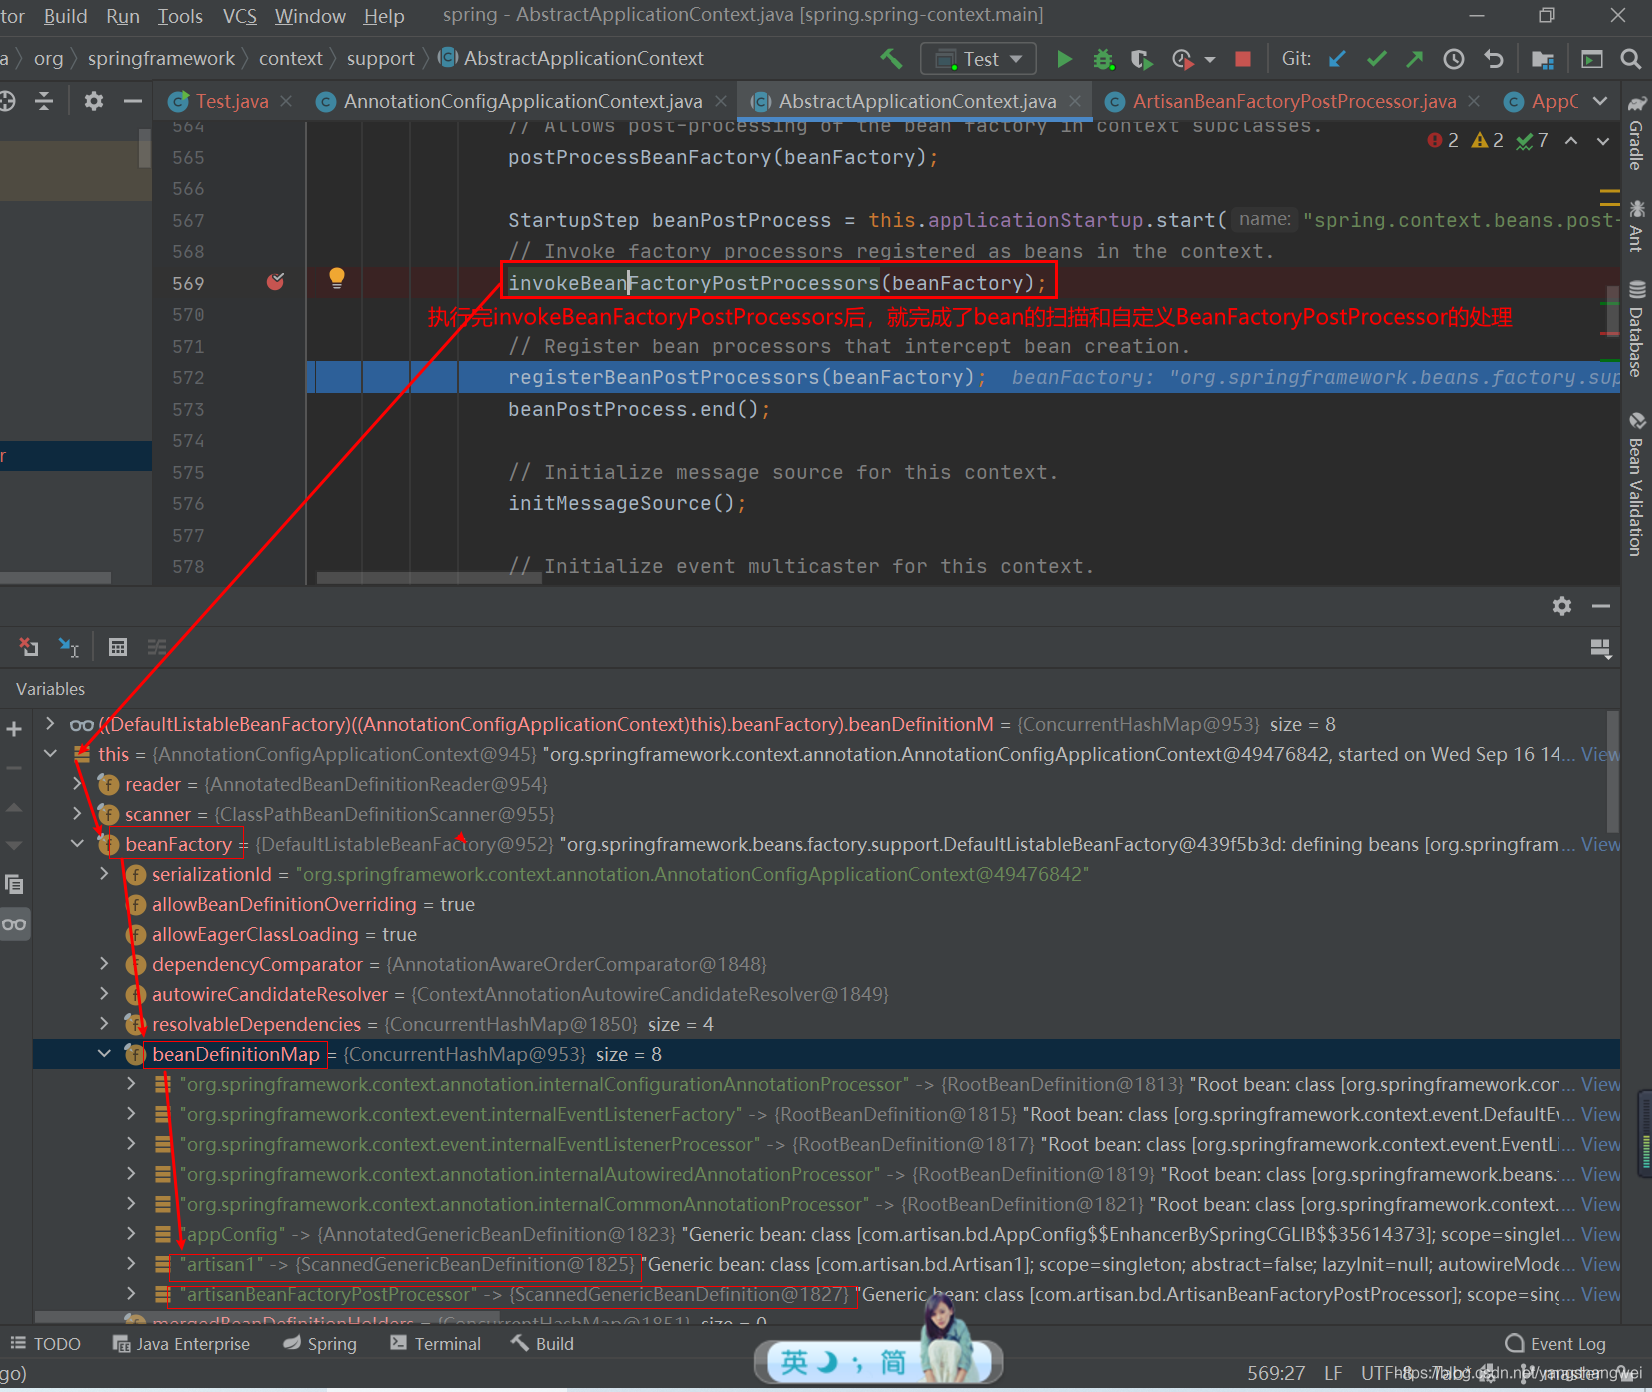Expand the reader variable node

click(x=77, y=784)
